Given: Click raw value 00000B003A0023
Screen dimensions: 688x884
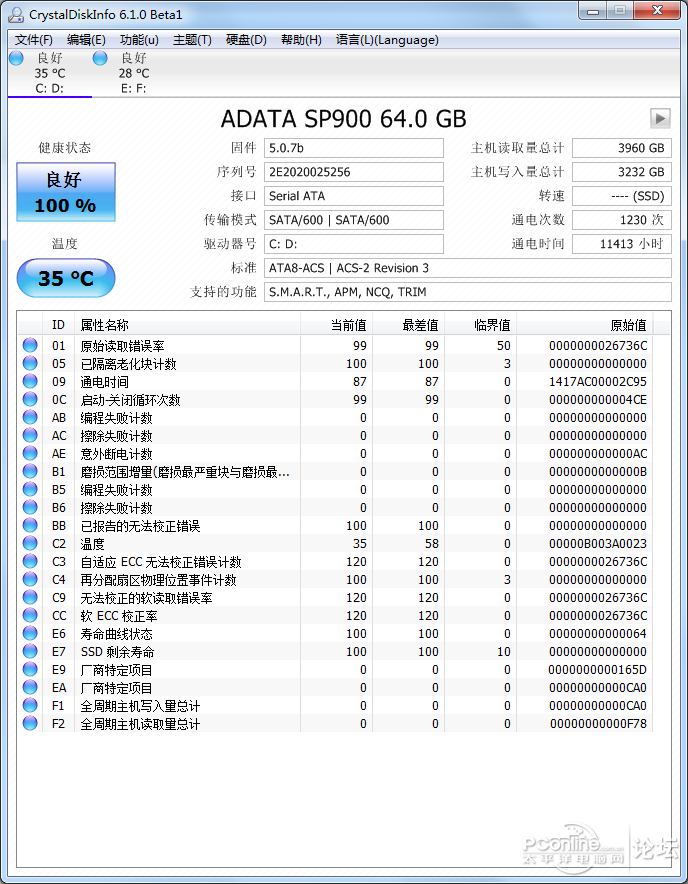Looking at the screenshot, I should [598, 544].
